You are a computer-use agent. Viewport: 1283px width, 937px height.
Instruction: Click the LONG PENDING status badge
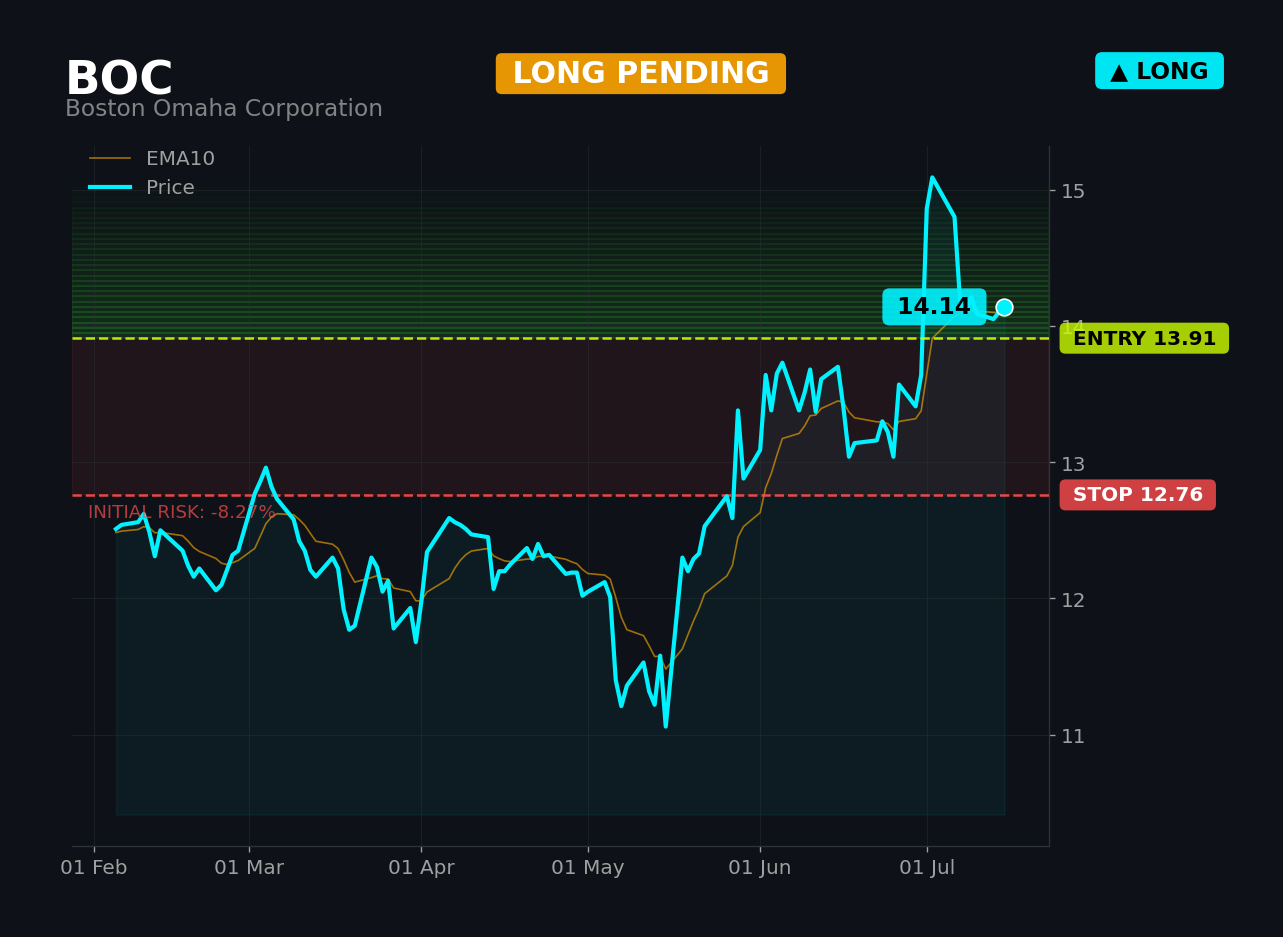[641, 74]
